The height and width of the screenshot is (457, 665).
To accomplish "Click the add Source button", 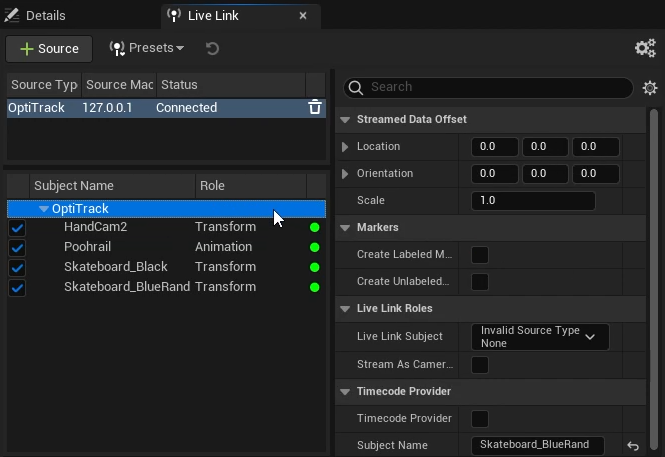I will point(49,49).
